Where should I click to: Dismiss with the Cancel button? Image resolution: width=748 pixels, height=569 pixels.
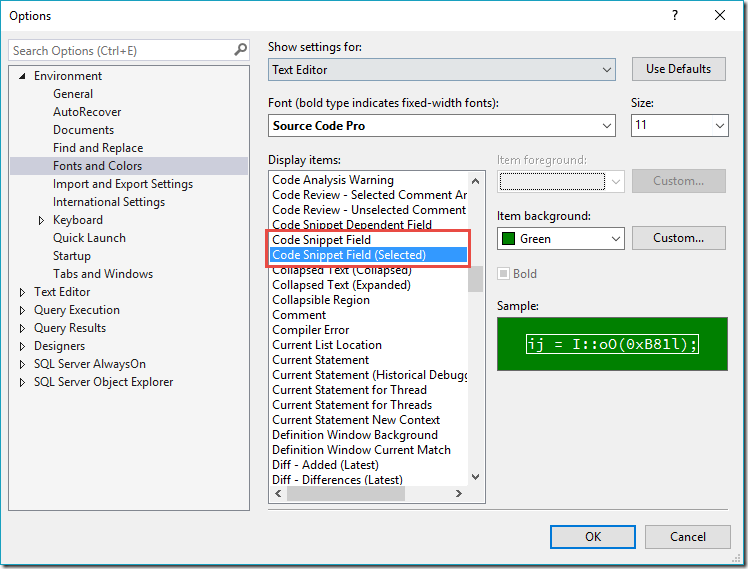[x=687, y=537]
